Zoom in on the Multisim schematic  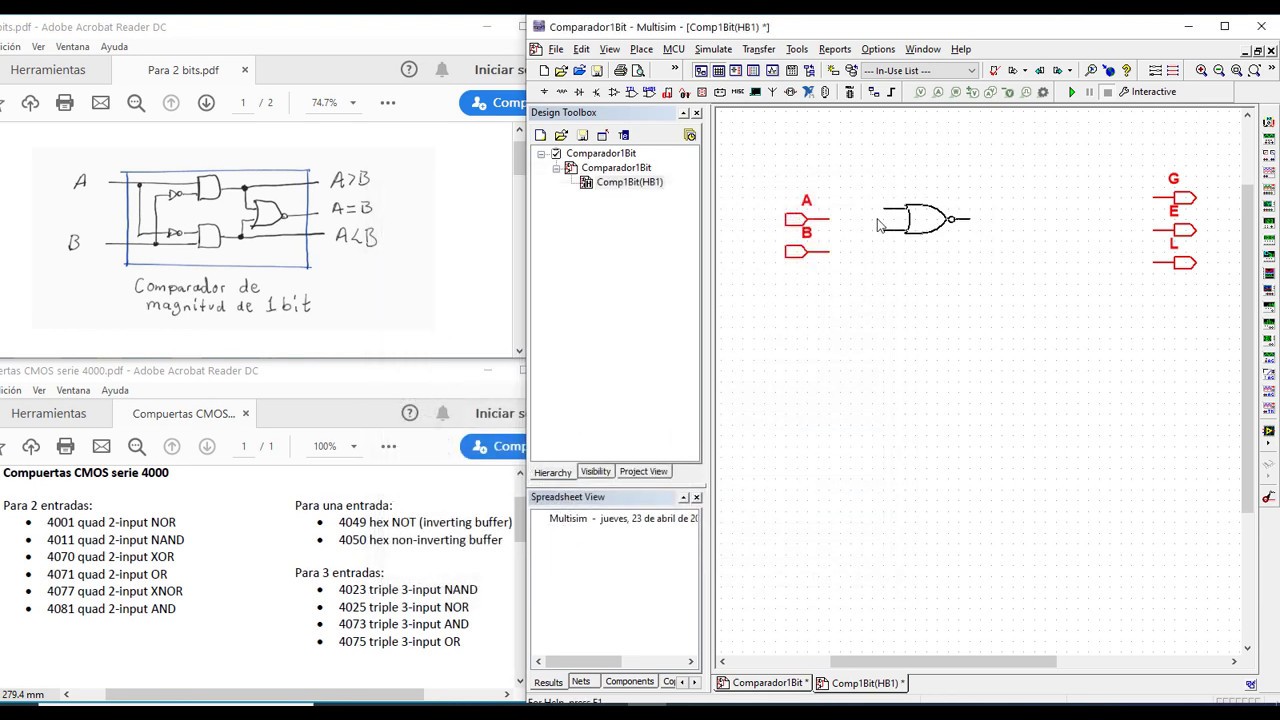pyautogui.click(x=1201, y=71)
